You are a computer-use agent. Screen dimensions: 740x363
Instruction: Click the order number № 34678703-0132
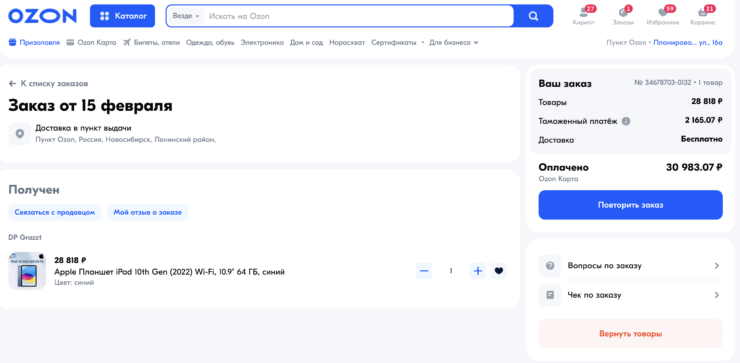click(x=663, y=83)
